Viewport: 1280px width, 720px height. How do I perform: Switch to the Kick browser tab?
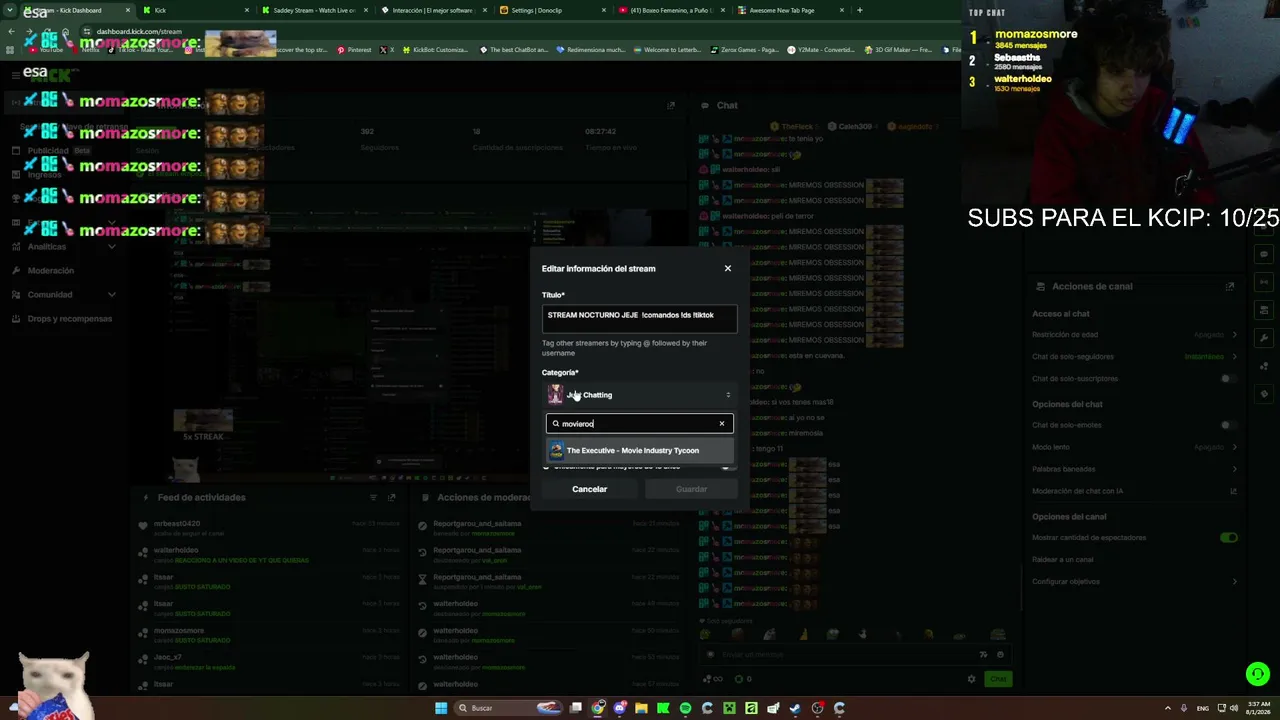196,10
